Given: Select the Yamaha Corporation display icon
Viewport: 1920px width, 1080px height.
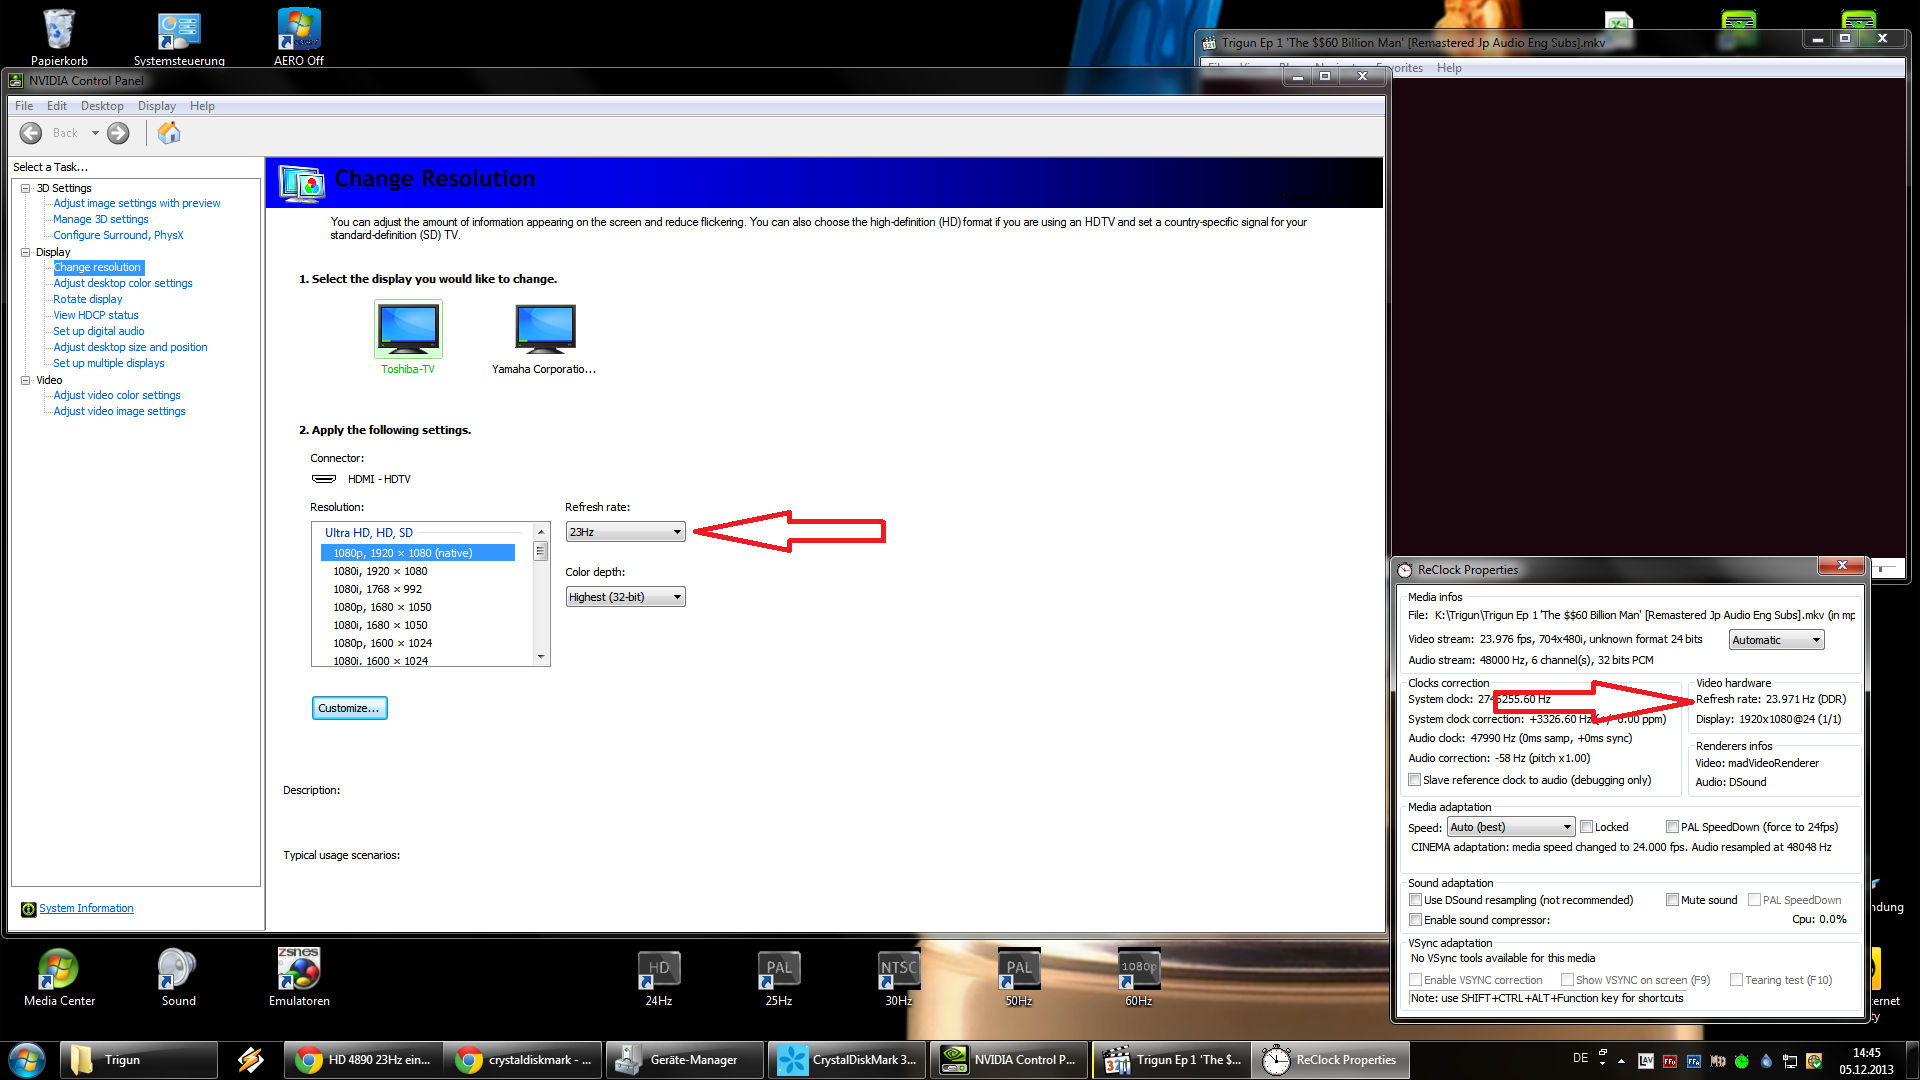Looking at the screenshot, I should pos(544,330).
